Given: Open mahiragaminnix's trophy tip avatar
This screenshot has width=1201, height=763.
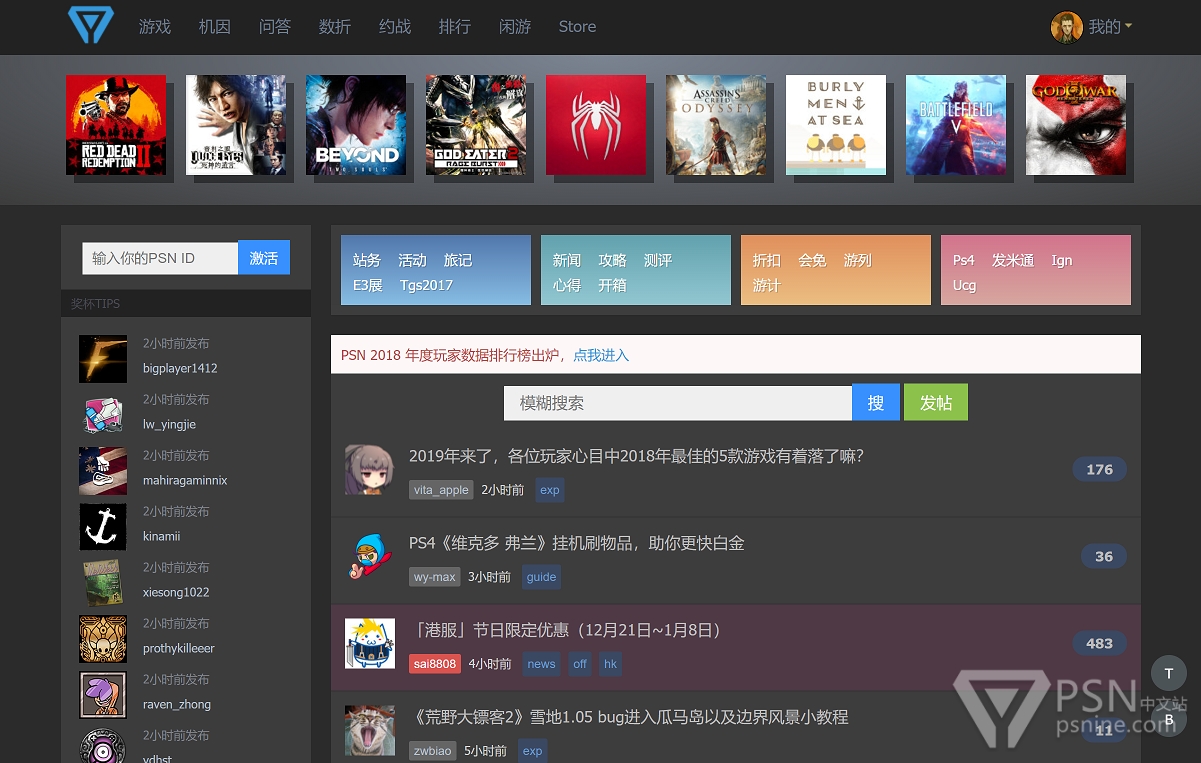Looking at the screenshot, I should [103, 471].
